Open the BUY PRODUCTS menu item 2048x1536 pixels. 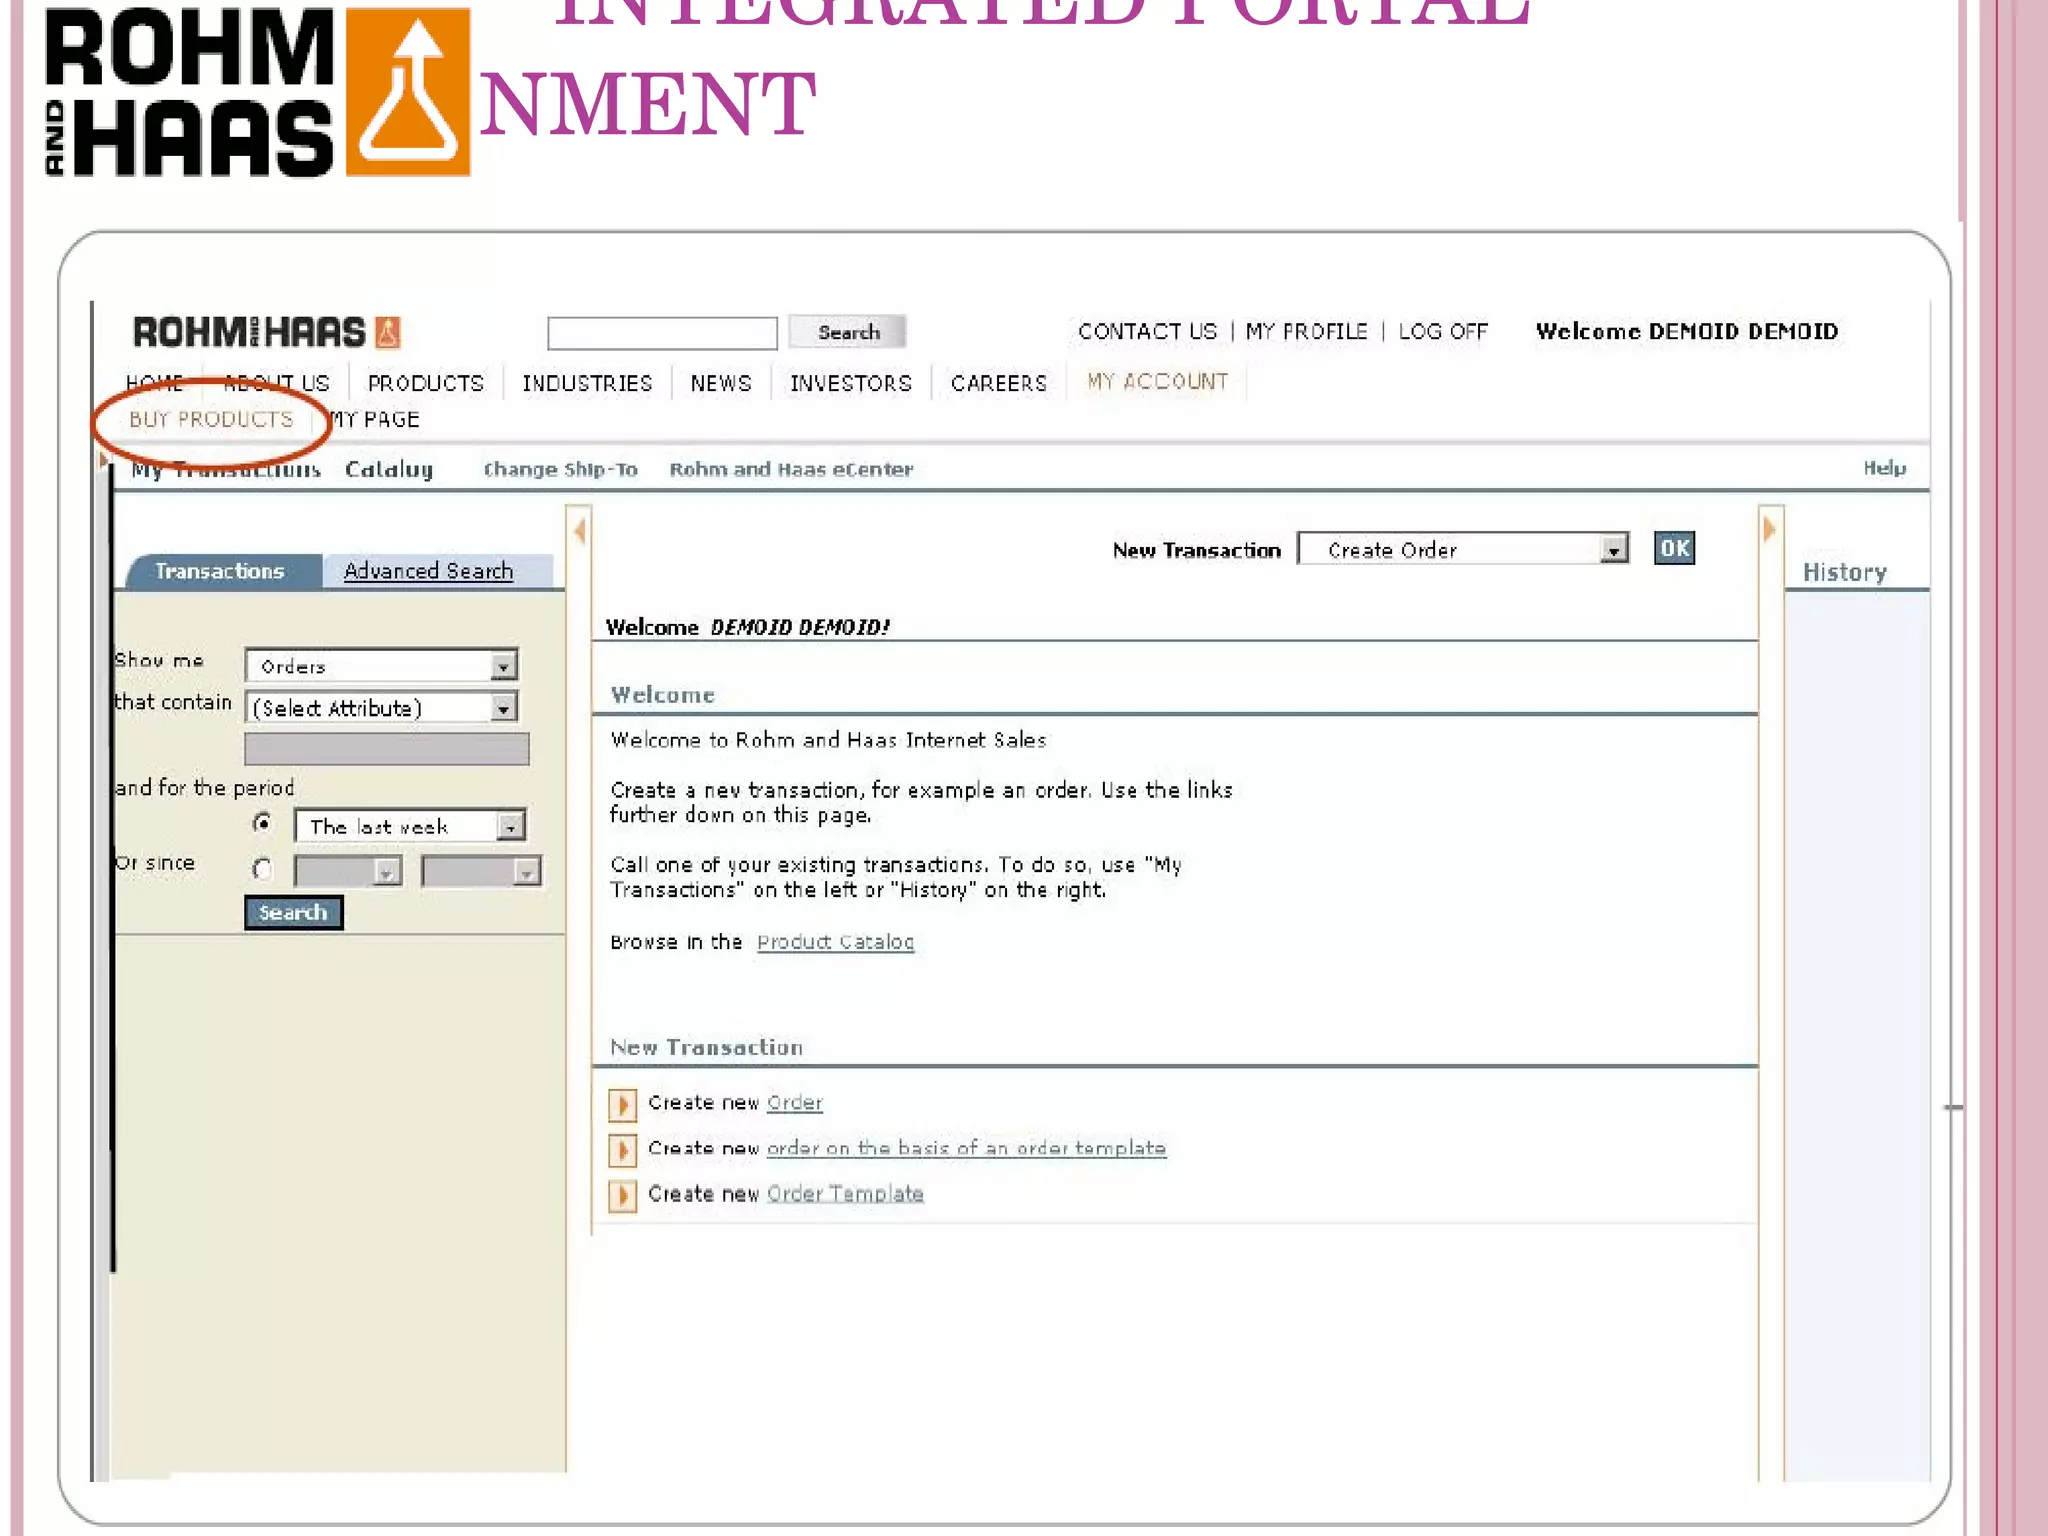tap(211, 420)
